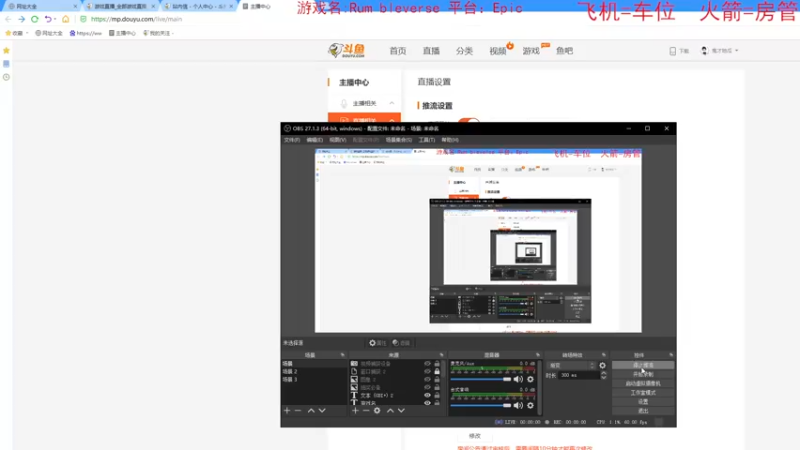Mute the desktop audio speaker icon

pyautogui.click(x=518, y=406)
